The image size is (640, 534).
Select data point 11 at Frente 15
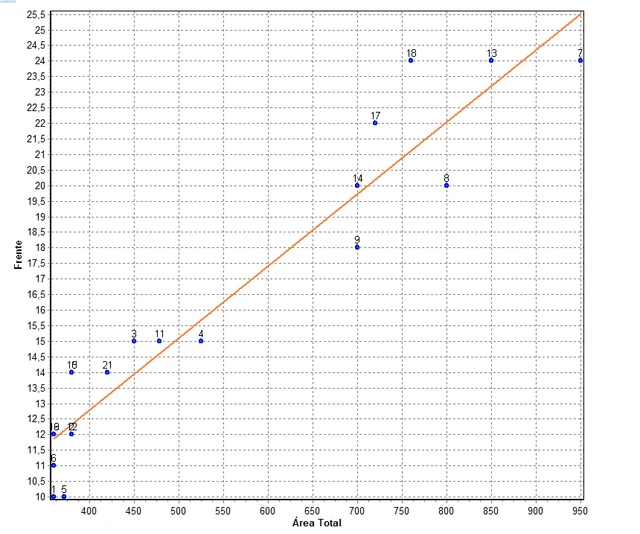coord(159,341)
